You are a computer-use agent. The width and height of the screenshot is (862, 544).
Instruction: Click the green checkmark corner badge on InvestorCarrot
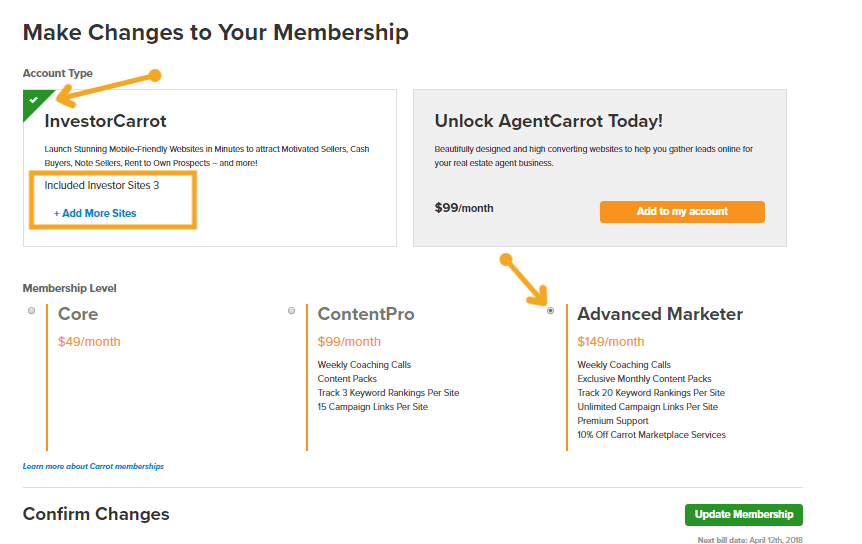(34, 101)
